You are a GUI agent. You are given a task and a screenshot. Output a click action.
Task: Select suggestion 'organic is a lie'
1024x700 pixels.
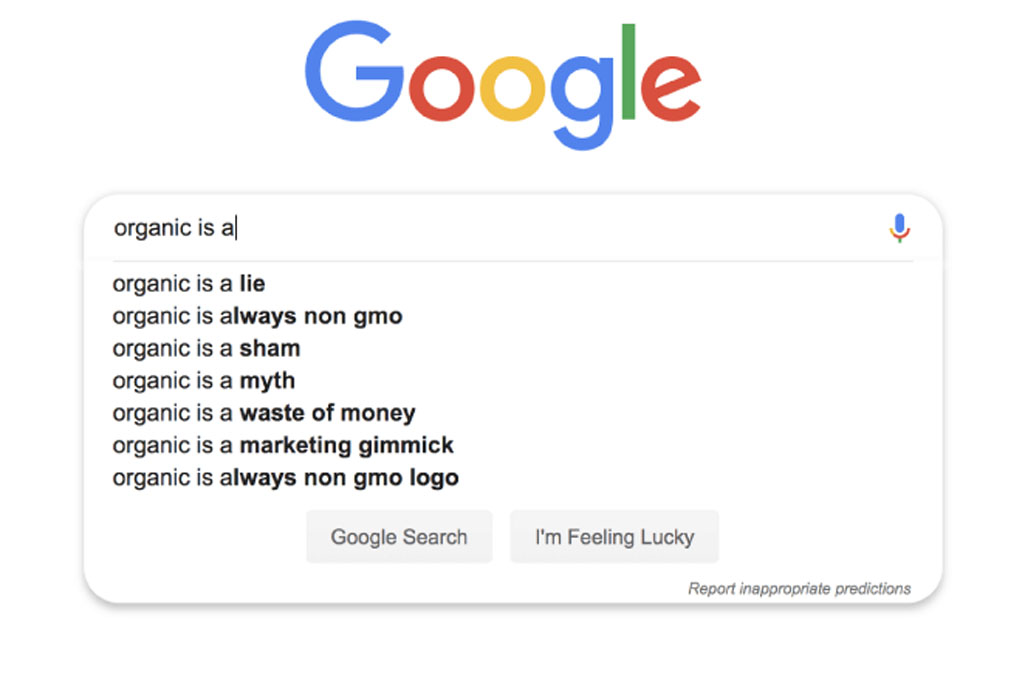(189, 284)
